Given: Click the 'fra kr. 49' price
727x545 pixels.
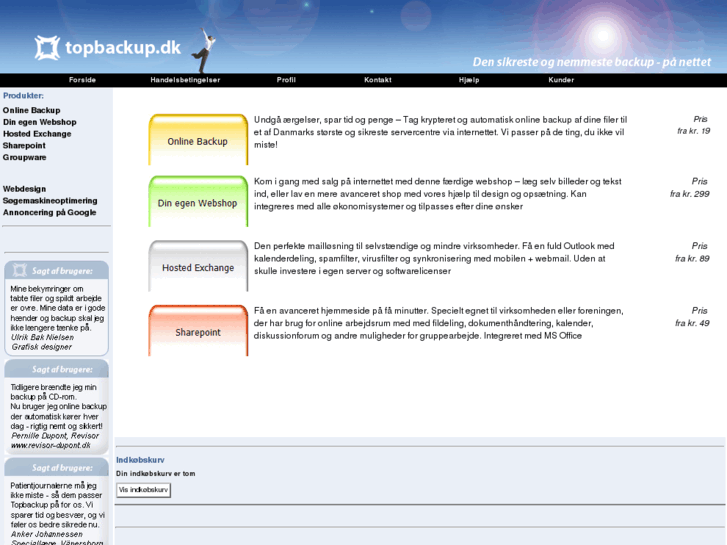Looking at the screenshot, I should tap(692, 323).
